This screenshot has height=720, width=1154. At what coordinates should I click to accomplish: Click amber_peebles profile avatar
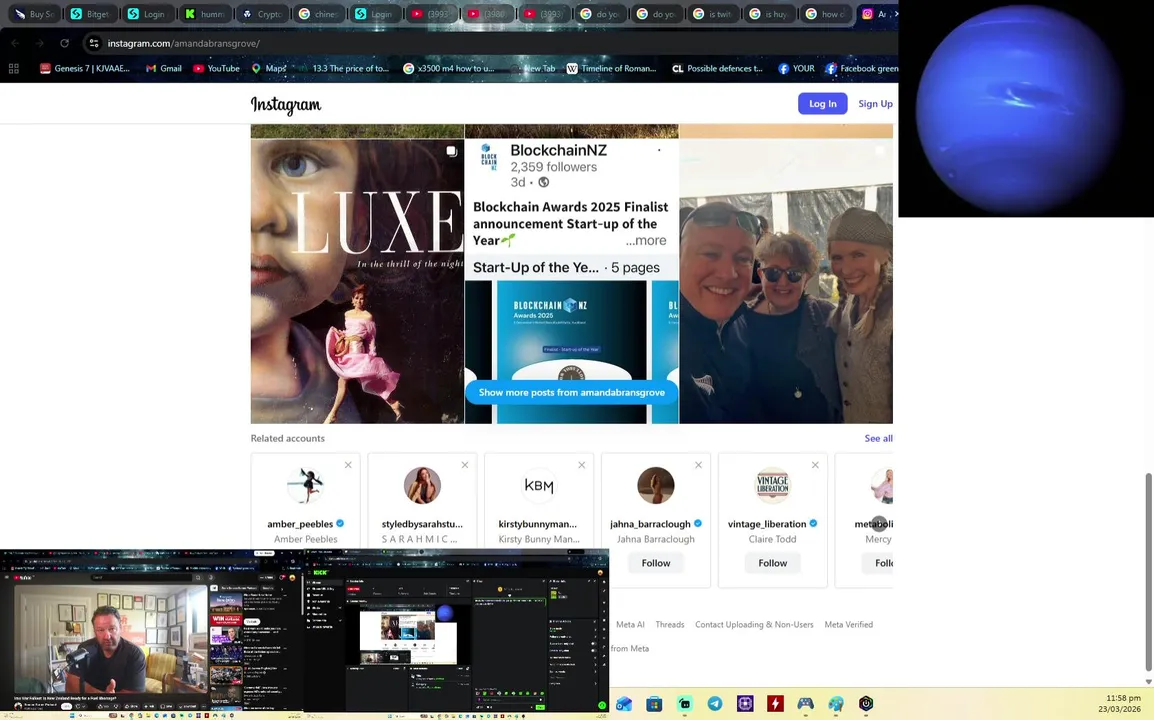[305, 485]
